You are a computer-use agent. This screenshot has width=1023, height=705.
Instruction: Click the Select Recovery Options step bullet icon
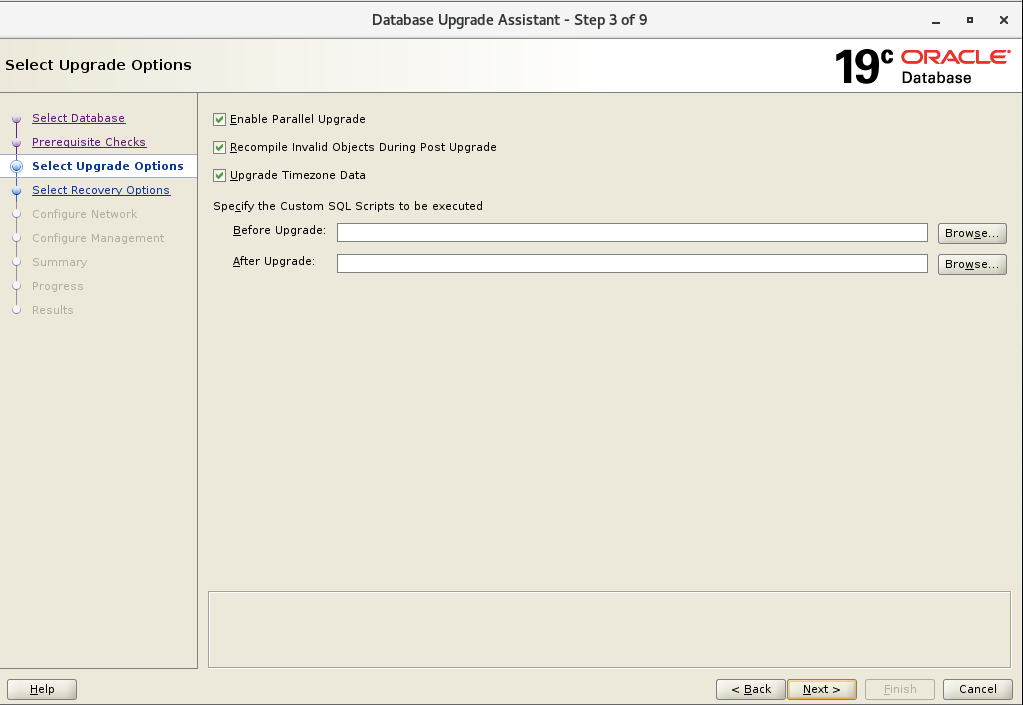tap(17, 190)
